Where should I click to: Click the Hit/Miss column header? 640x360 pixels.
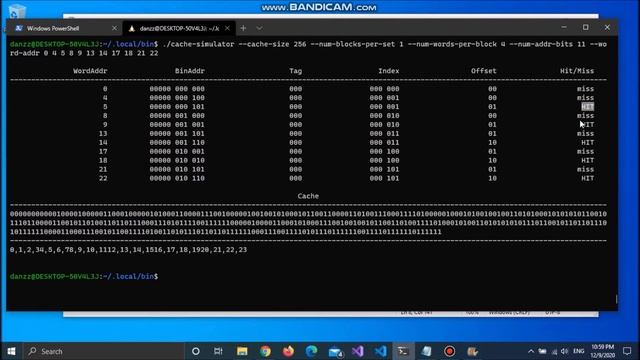[x=577, y=71]
